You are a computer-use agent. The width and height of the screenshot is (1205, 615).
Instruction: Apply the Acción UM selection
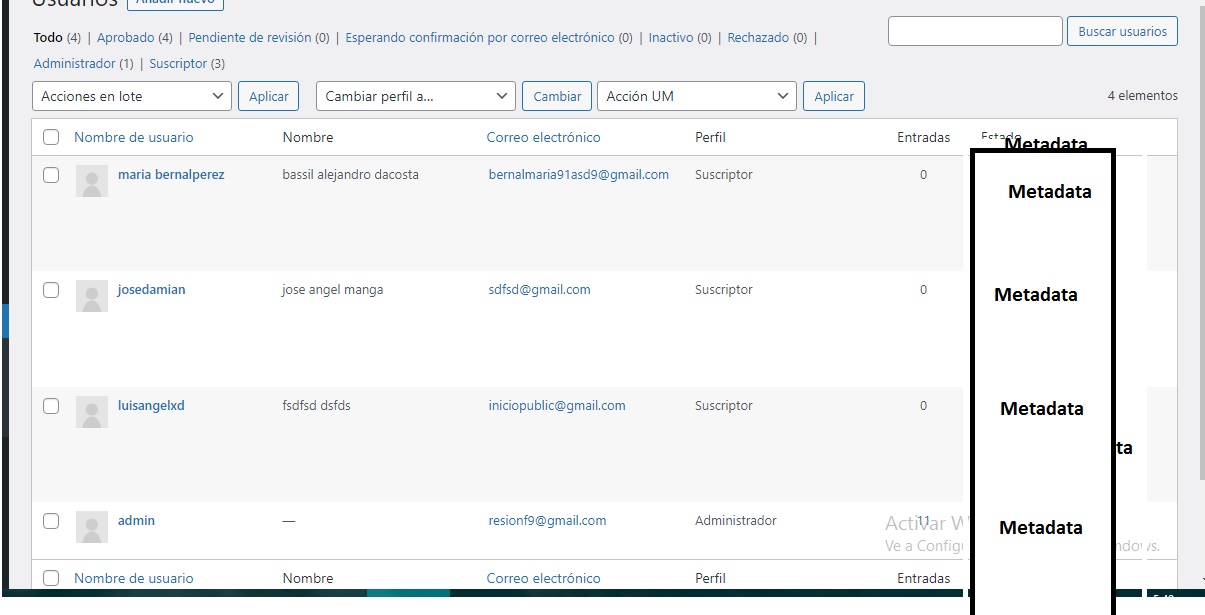(834, 96)
